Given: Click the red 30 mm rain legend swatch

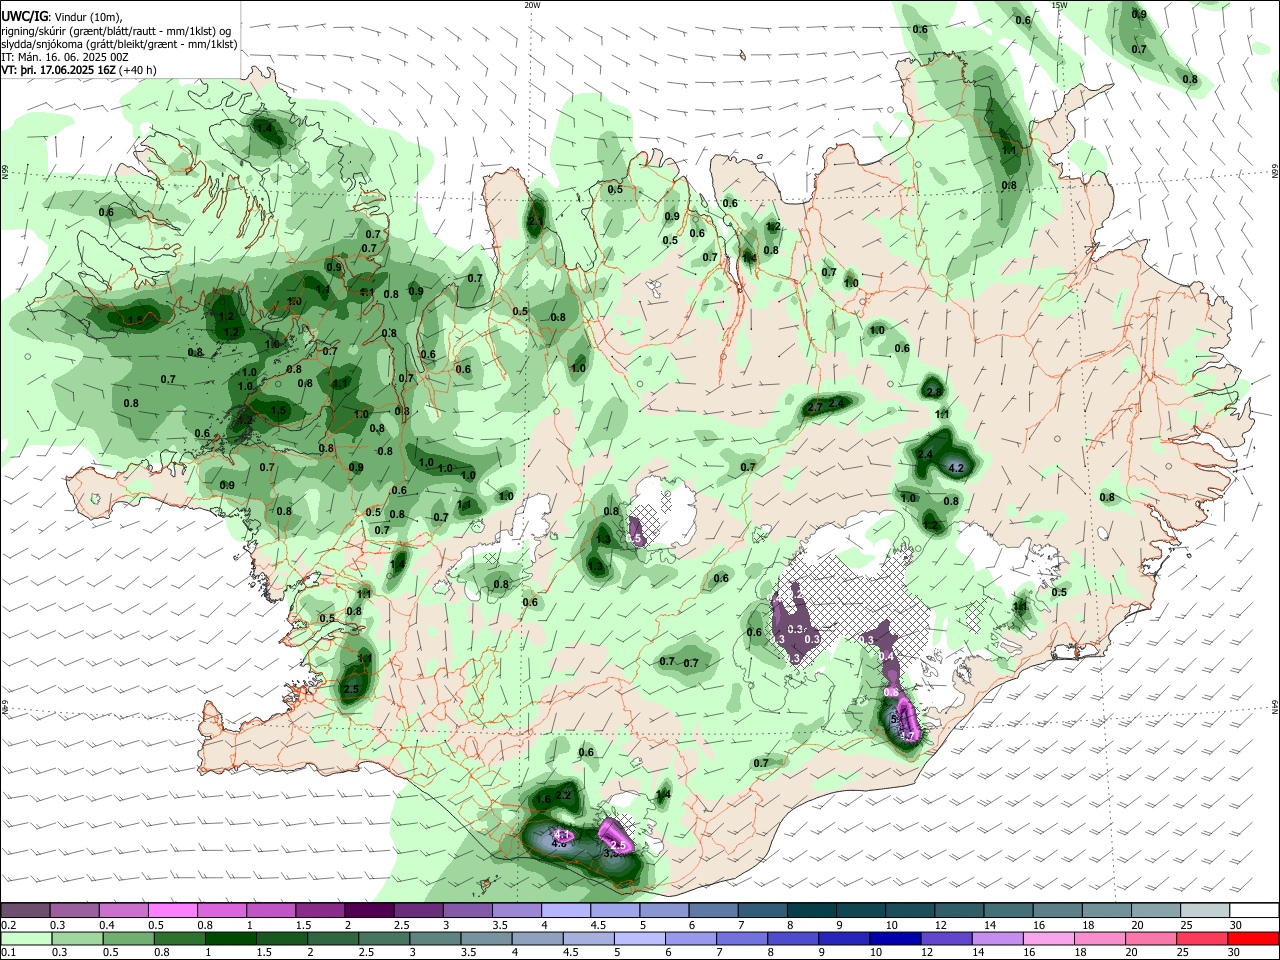Looking at the screenshot, I should (1253, 939).
